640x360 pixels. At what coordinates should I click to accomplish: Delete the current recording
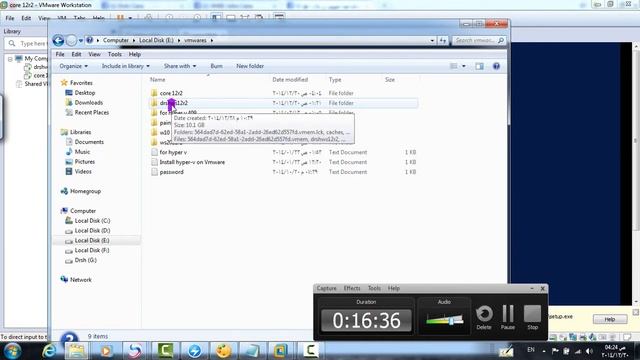tap(484, 317)
